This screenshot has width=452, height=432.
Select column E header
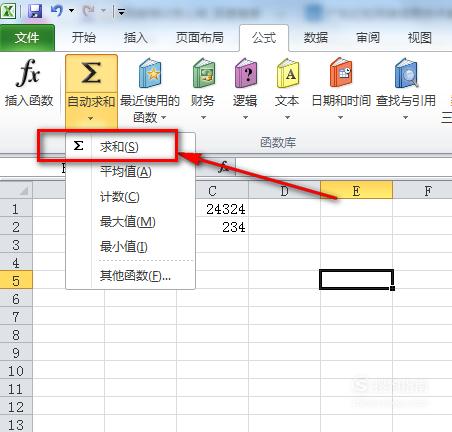356,191
